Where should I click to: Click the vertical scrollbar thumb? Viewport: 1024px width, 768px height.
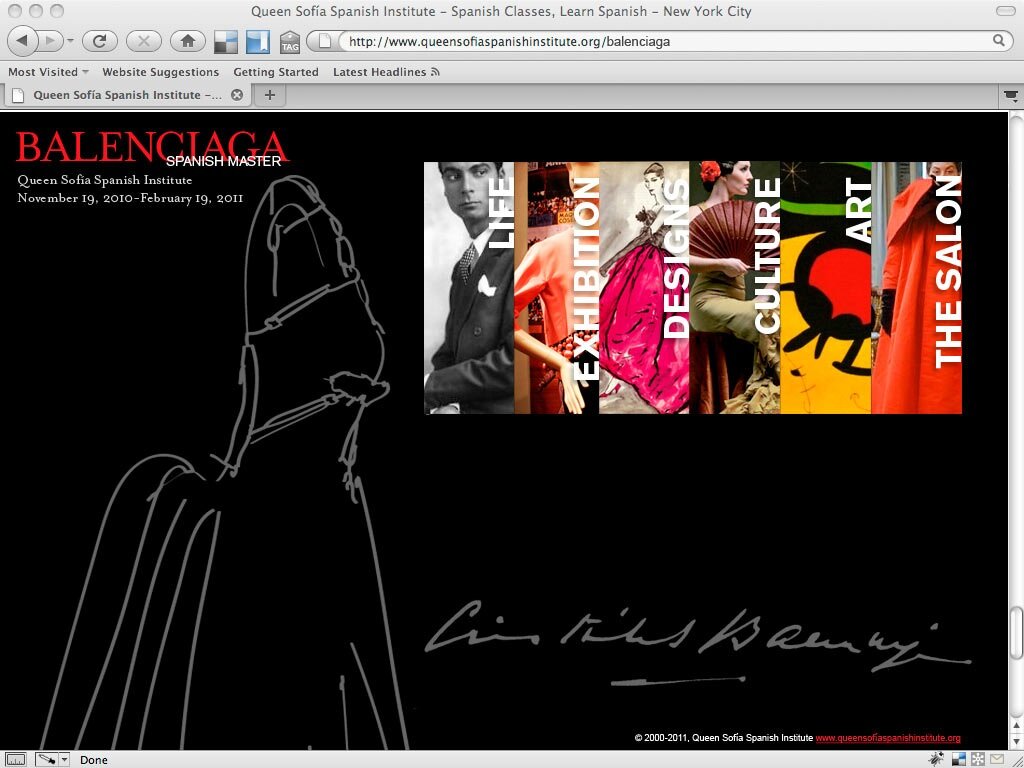tap(1016, 632)
